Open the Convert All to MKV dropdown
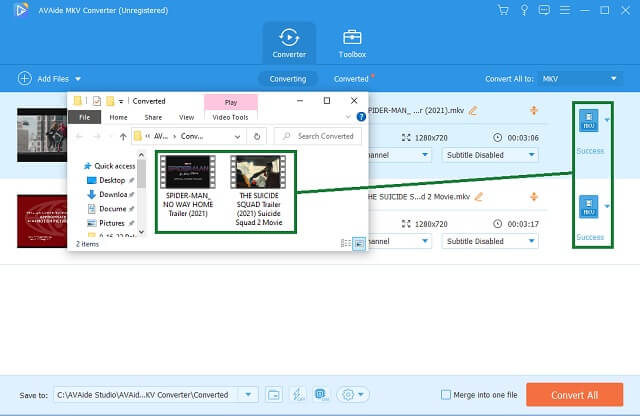Viewport: 640px width, 416px height. tap(580, 79)
